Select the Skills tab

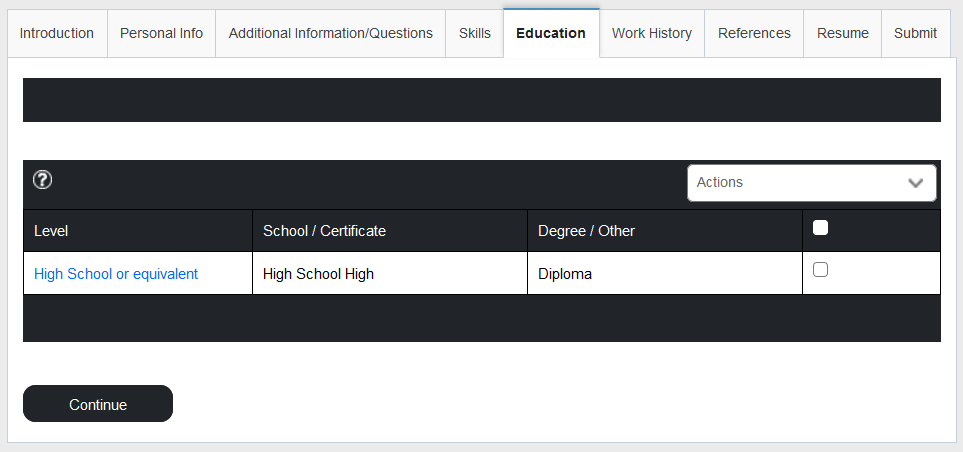475,33
